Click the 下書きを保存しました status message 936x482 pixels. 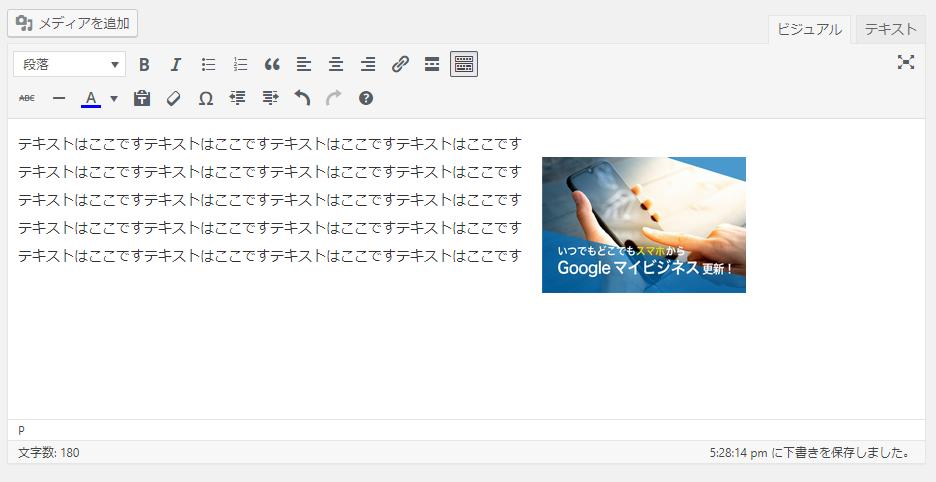pyautogui.click(x=809, y=453)
